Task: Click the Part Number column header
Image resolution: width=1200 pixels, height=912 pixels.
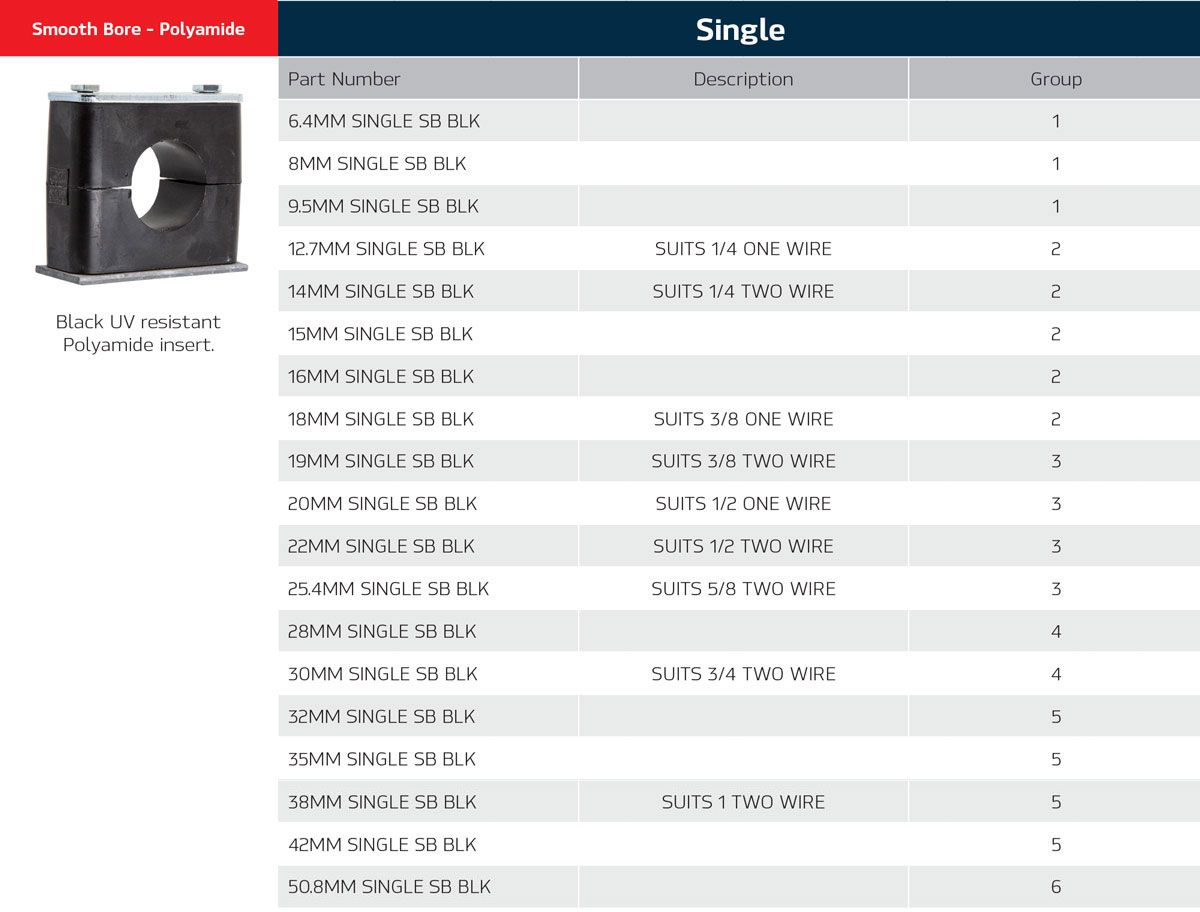Action: pyautogui.click(x=344, y=79)
